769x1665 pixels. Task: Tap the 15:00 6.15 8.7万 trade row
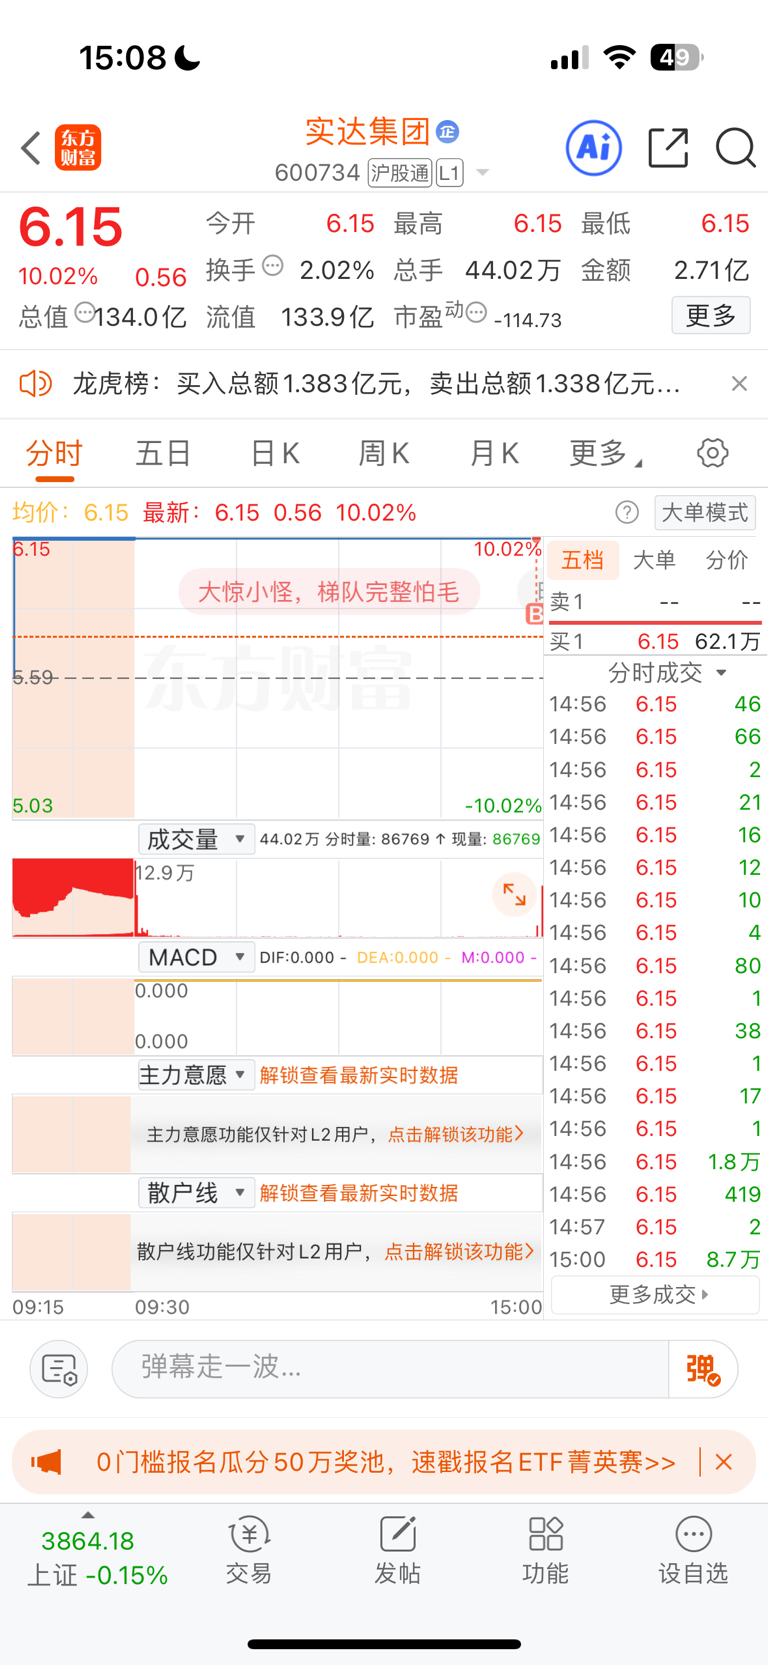(x=655, y=1260)
